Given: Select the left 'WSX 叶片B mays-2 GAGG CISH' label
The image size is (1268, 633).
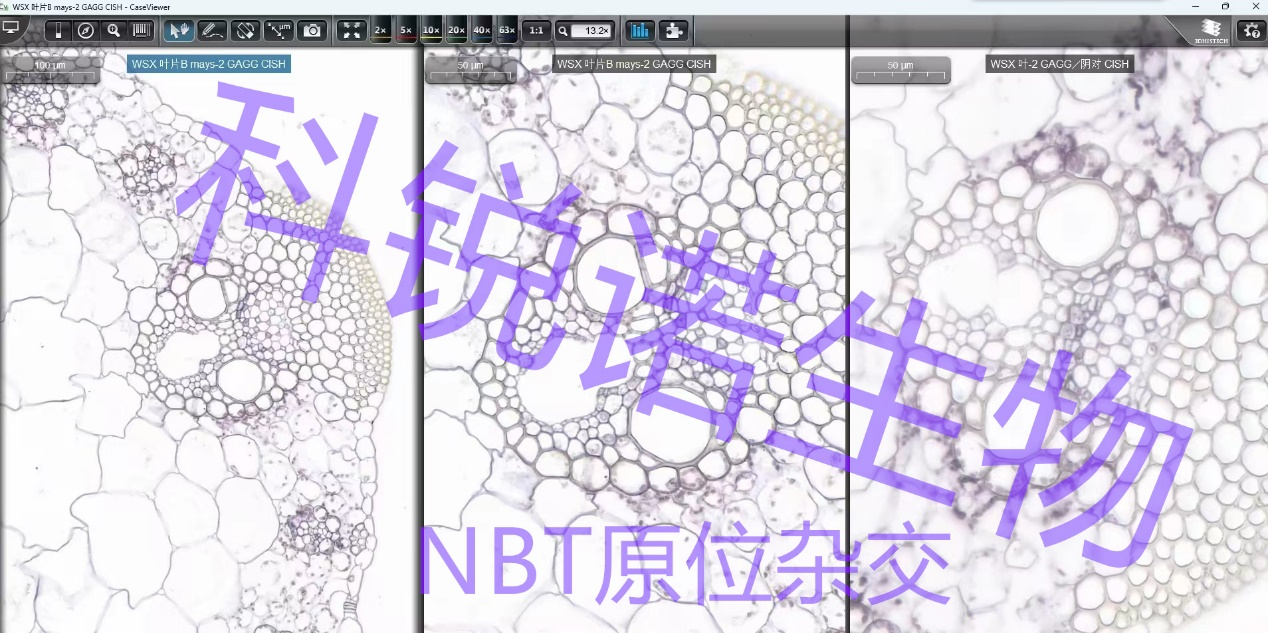Looking at the screenshot, I should [x=209, y=64].
